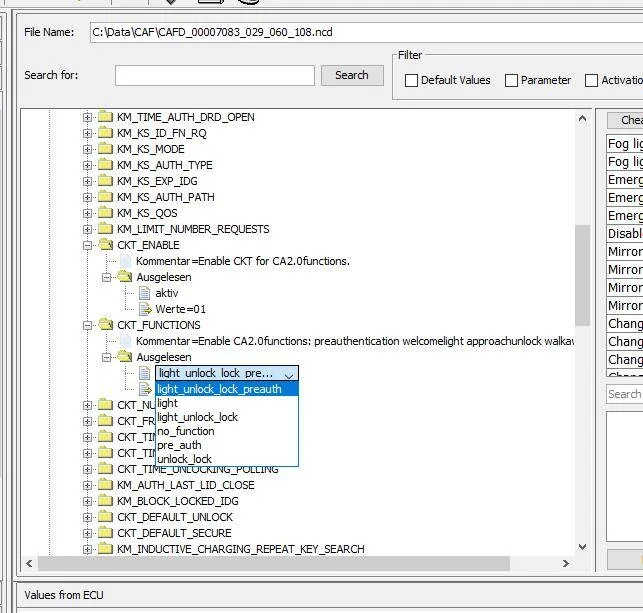This screenshot has height=613, width=643.
Task: Click the document icon beside the light_unlock combo box
Action: (x=144, y=373)
